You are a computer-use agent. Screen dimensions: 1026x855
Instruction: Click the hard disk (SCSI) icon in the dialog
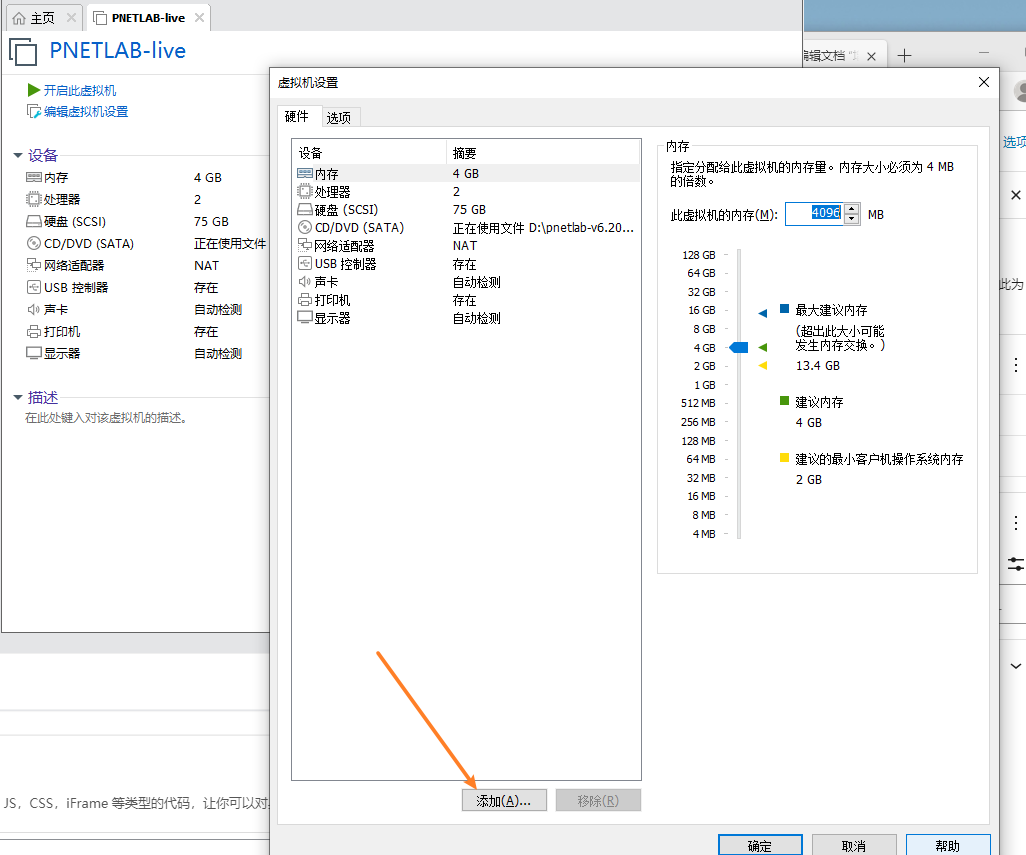point(305,210)
